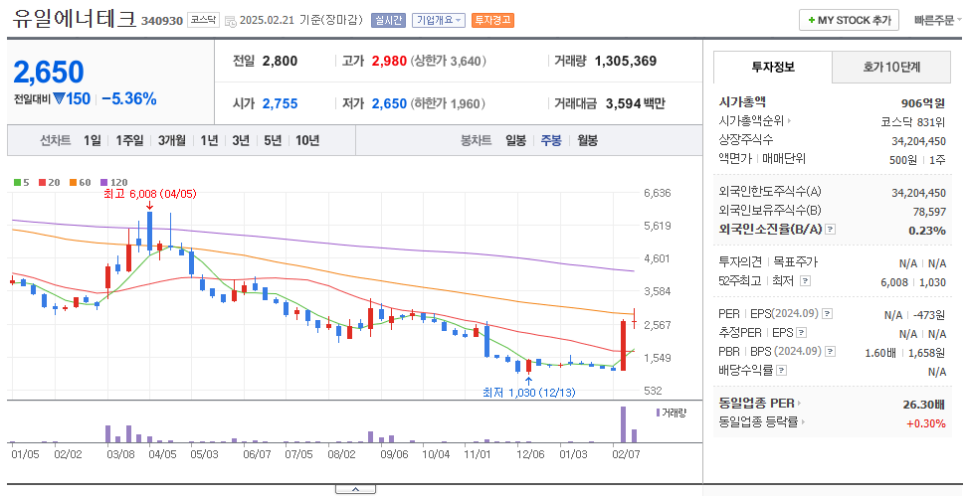Click the 외국인소진율 value 0.23%
The width and height of the screenshot is (966, 496).
pos(929,230)
